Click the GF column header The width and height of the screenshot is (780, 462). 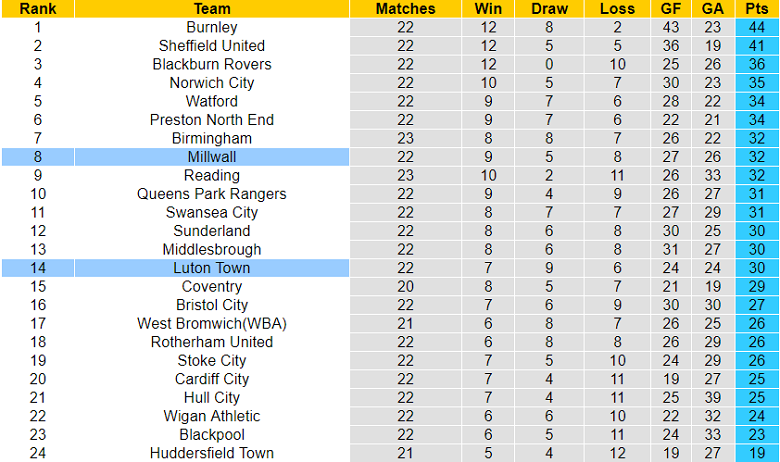click(670, 8)
